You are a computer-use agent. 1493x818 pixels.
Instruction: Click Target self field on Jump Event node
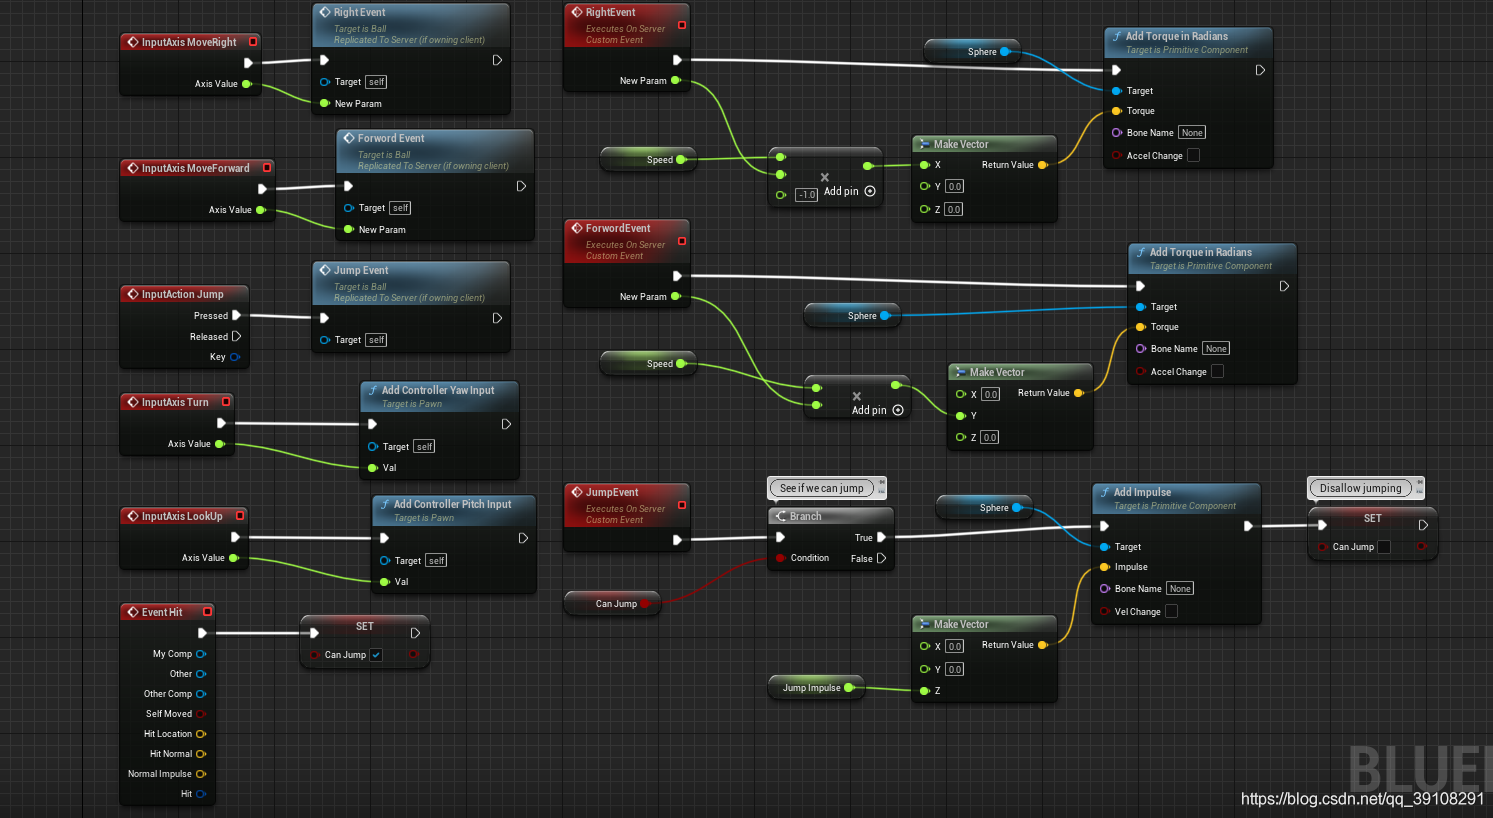(376, 340)
